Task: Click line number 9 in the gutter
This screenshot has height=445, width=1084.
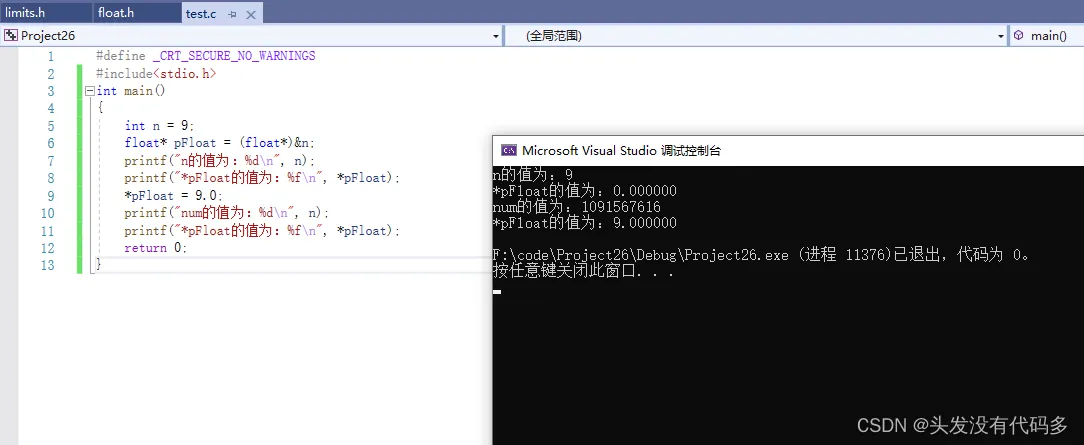Action: [50, 196]
